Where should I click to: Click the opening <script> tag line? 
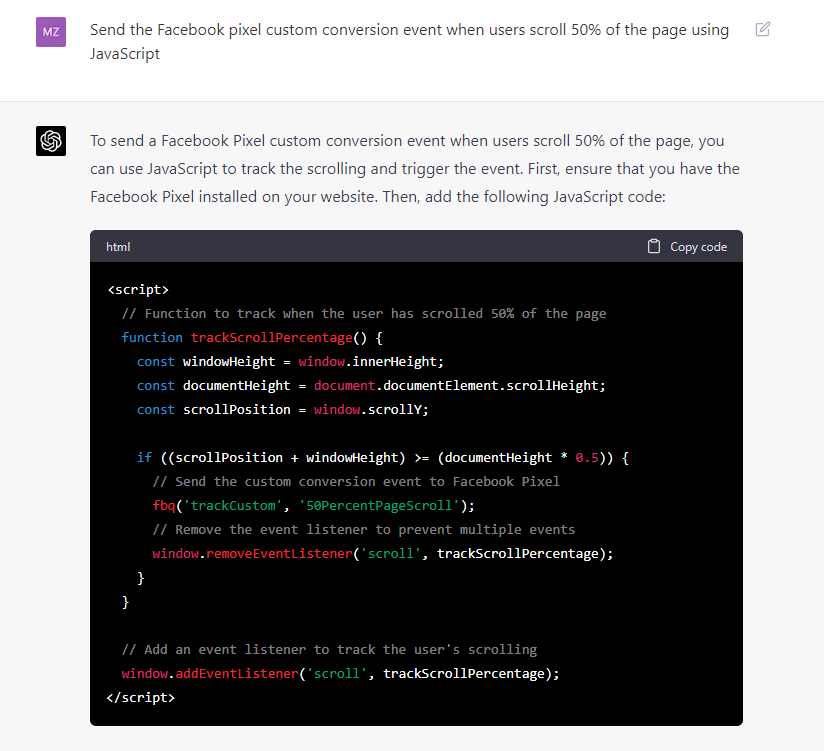coord(138,290)
